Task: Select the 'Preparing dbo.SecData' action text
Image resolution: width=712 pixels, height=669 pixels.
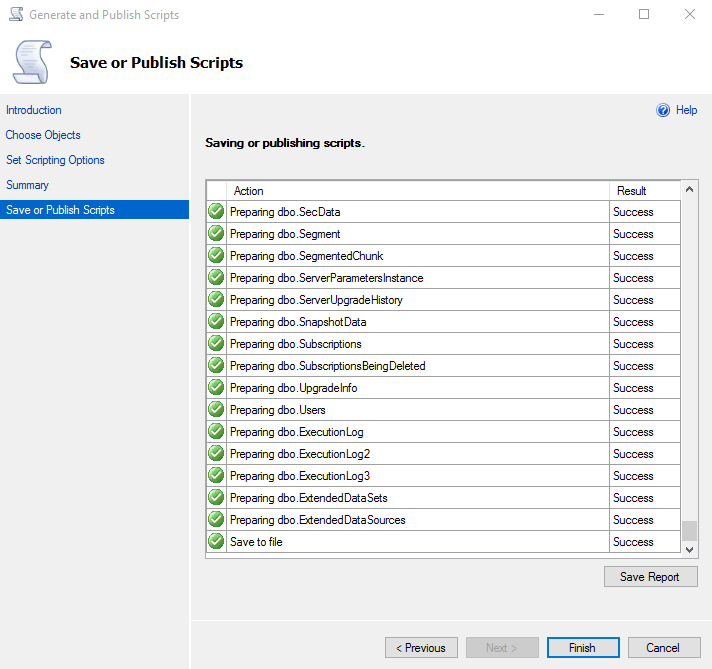Action: pyautogui.click(x=285, y=212)
